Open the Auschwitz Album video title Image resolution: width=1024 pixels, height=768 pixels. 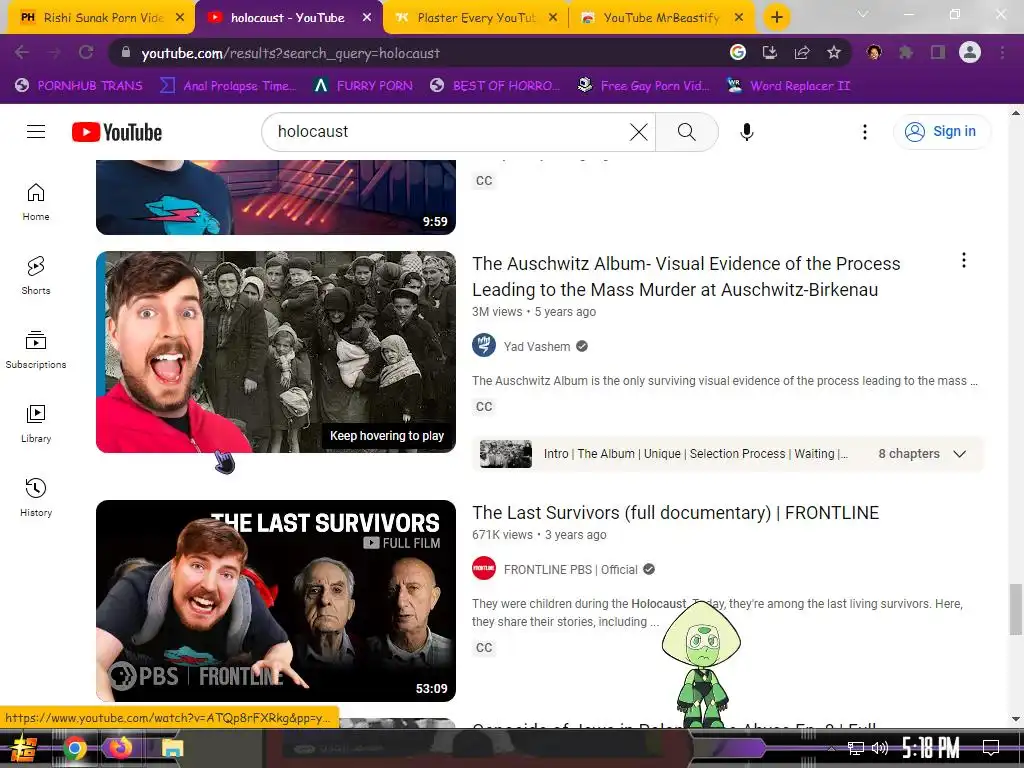click(686, 276)
